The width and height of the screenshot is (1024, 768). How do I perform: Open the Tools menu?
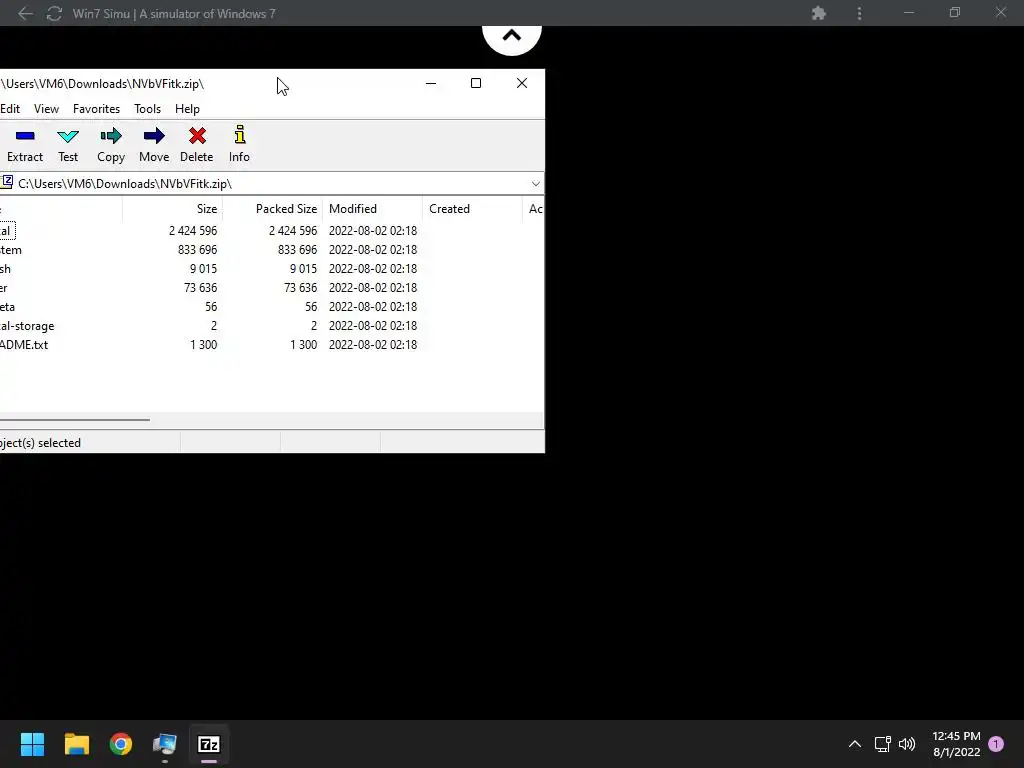click(x=148, y=109)
